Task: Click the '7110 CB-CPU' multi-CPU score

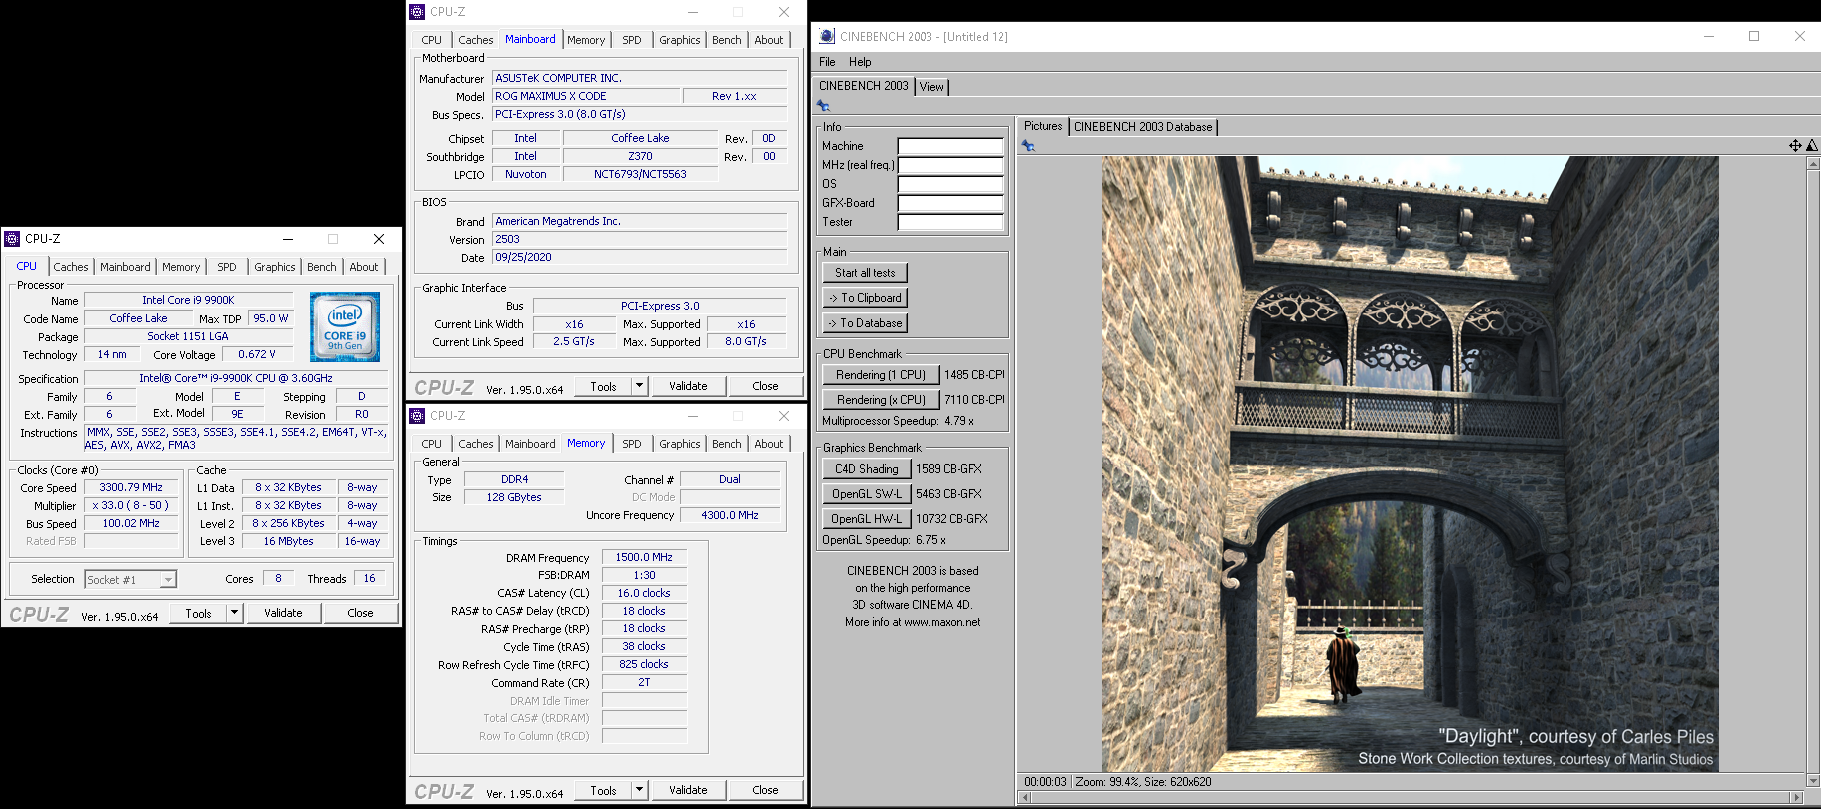Action: tap(974, 400)
